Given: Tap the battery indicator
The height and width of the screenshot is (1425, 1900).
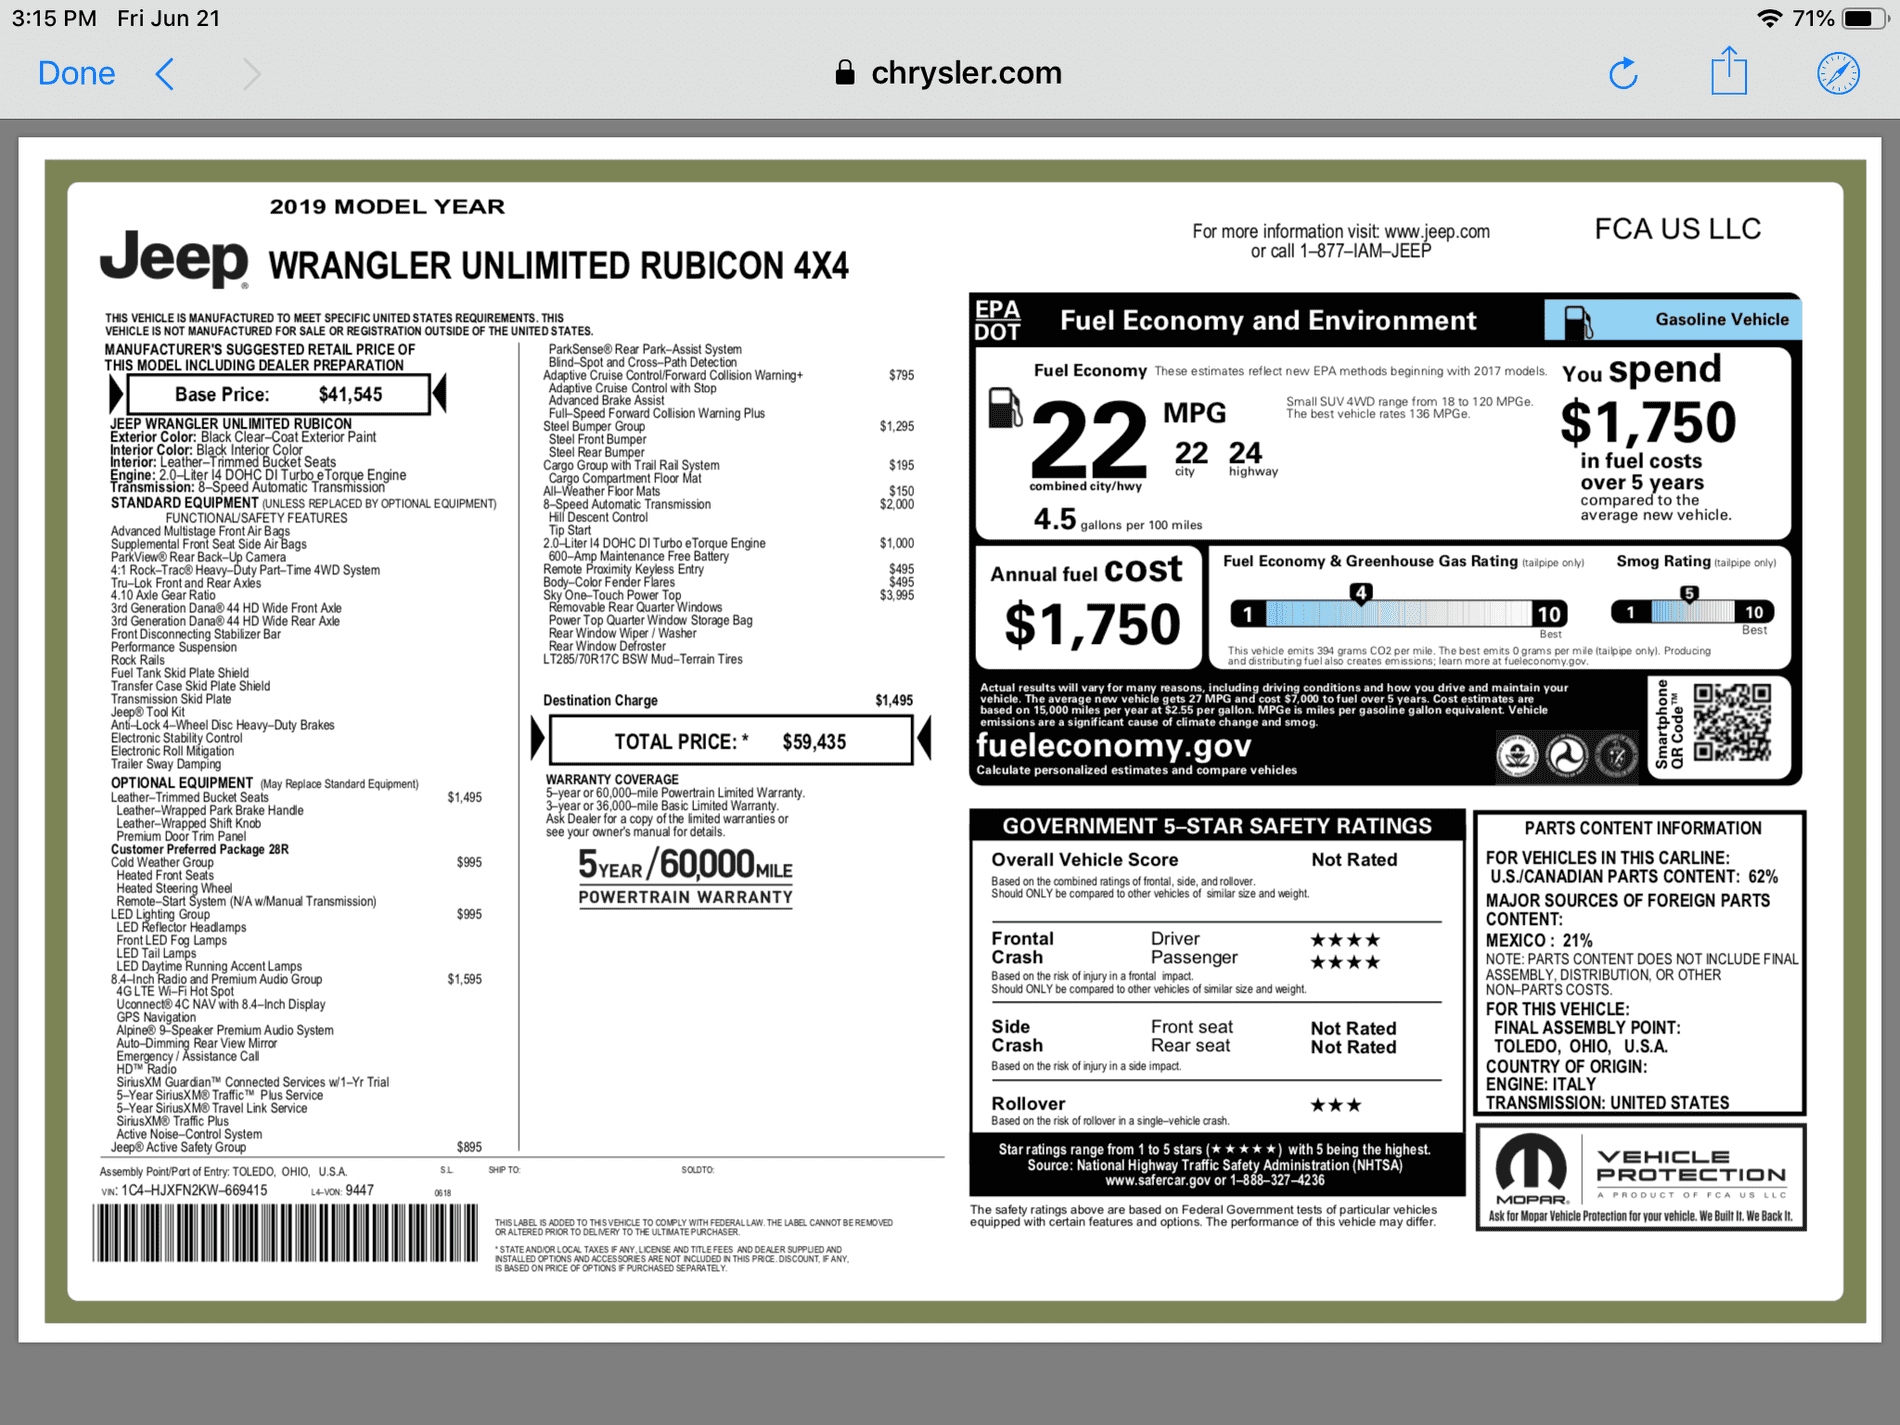Looking at the screenshot, I should [1865, 18].
